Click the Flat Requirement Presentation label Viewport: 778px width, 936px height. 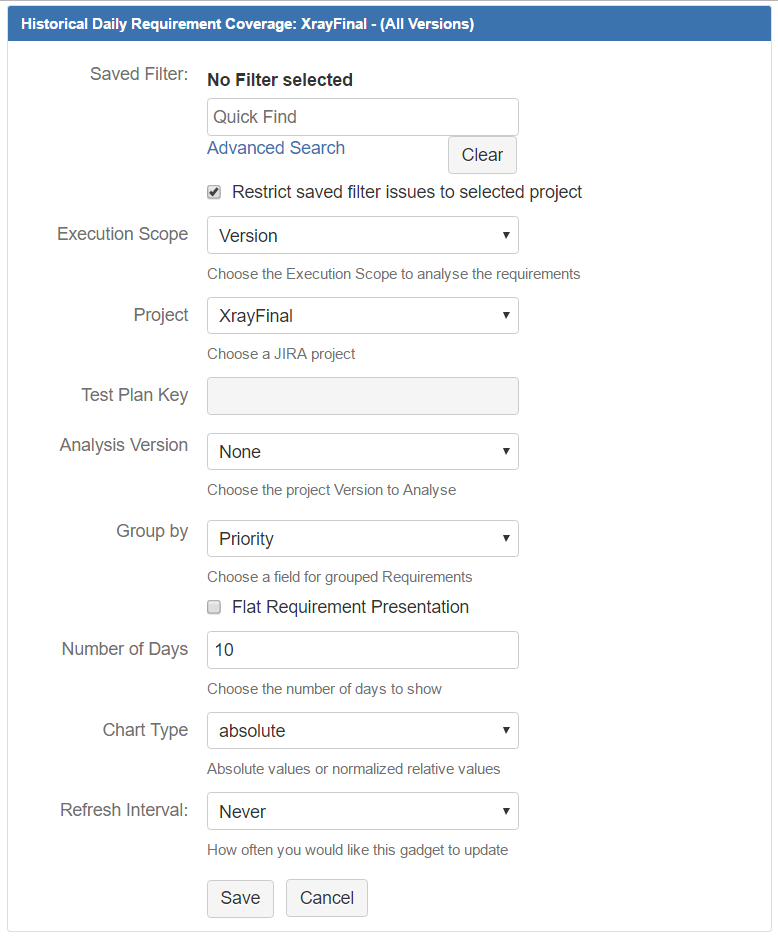(x=350, y=607)
